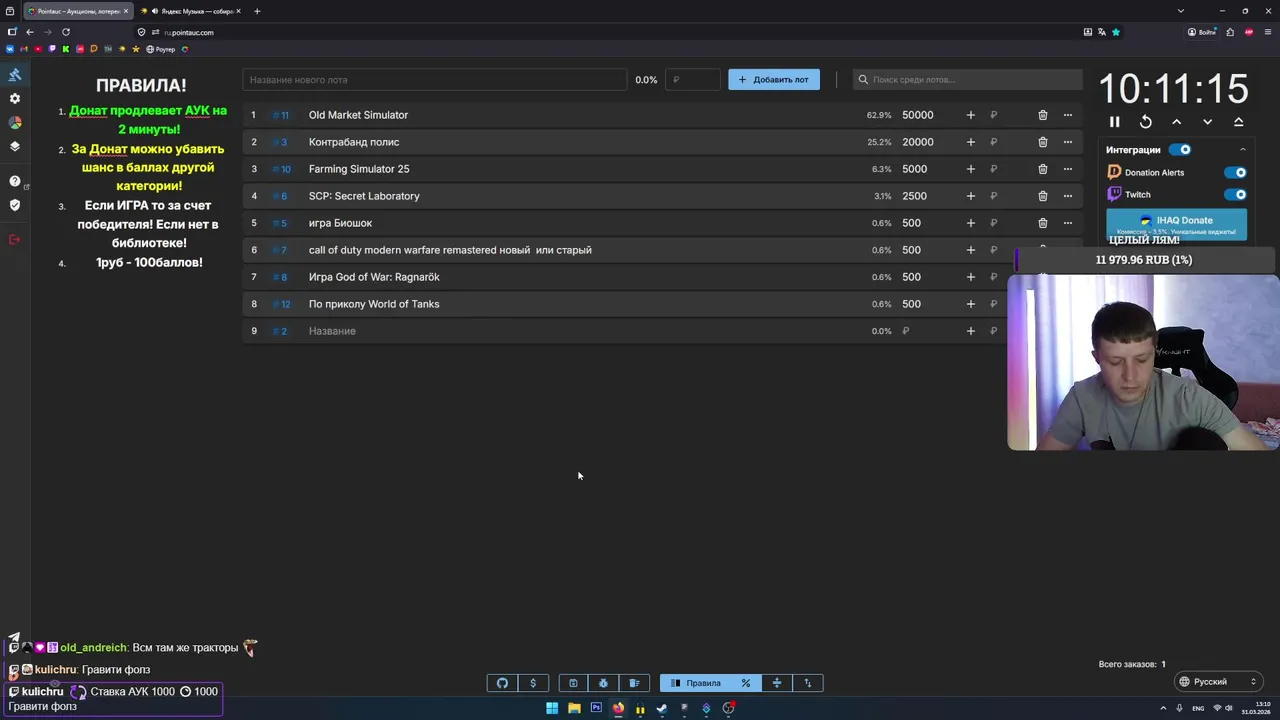Click the clear-list trash icon in bottom toolbar

(x=634, y=683)
